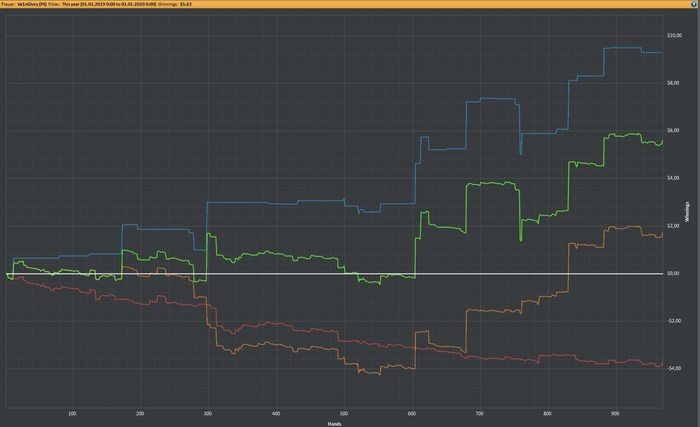
Task: Click the red line's end near -$4,00
Action: point(661,364)
